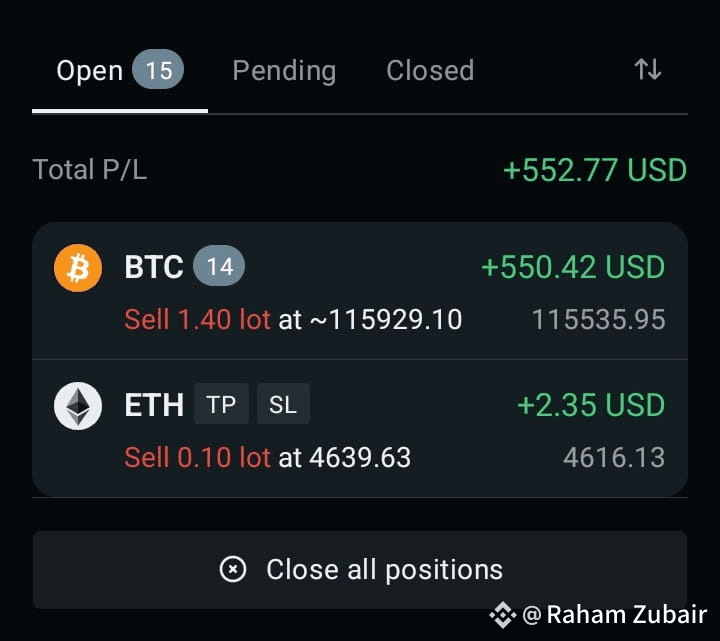Expand the BTC grouped positions badge 14
Viewport: 720px width, 641px height.
(x=219, y=266)
